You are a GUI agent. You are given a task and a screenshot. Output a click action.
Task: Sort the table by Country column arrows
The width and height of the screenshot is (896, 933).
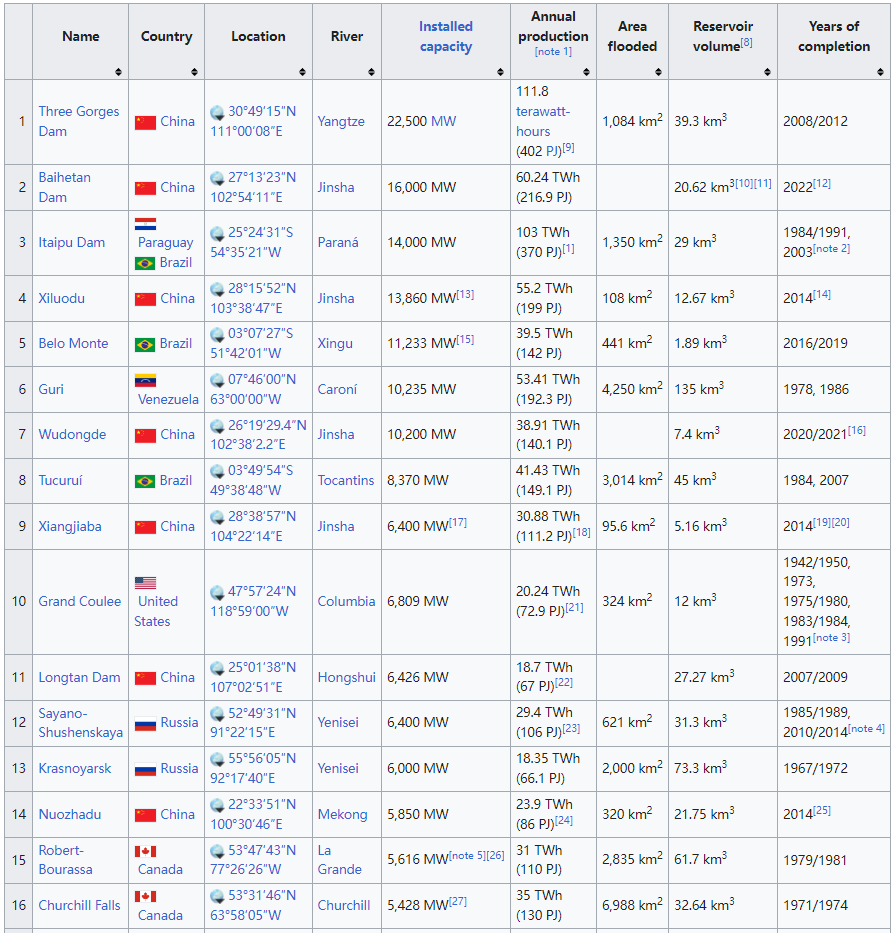pyautogui.click(x=195, y=72)
